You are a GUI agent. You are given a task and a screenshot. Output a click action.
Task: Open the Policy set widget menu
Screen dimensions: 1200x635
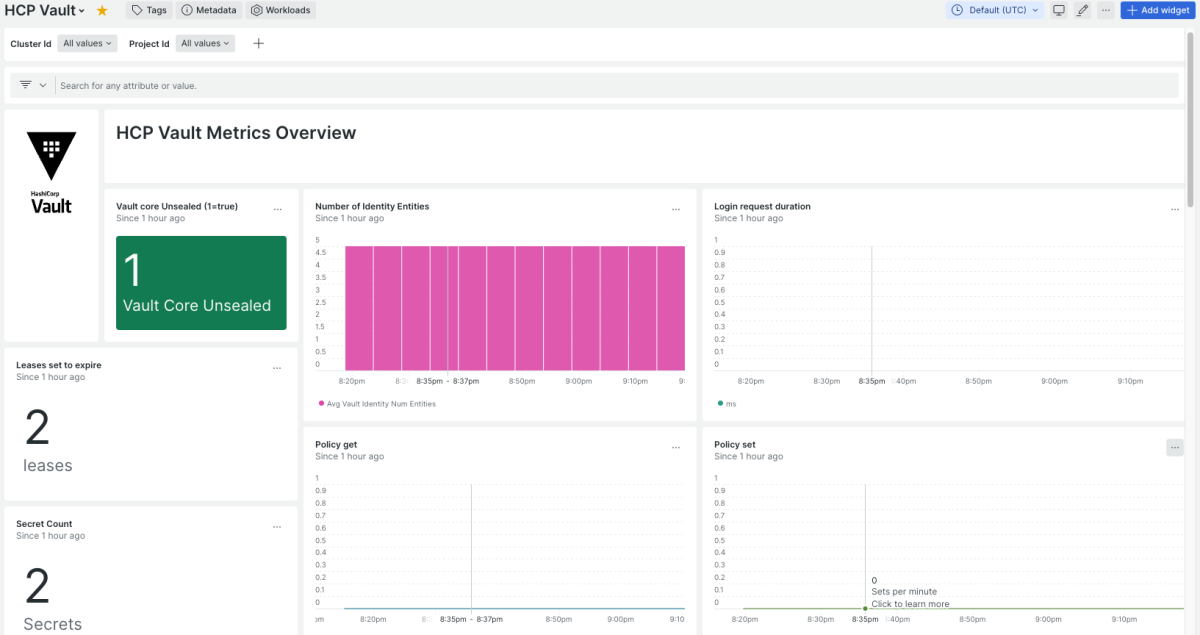1175,447
